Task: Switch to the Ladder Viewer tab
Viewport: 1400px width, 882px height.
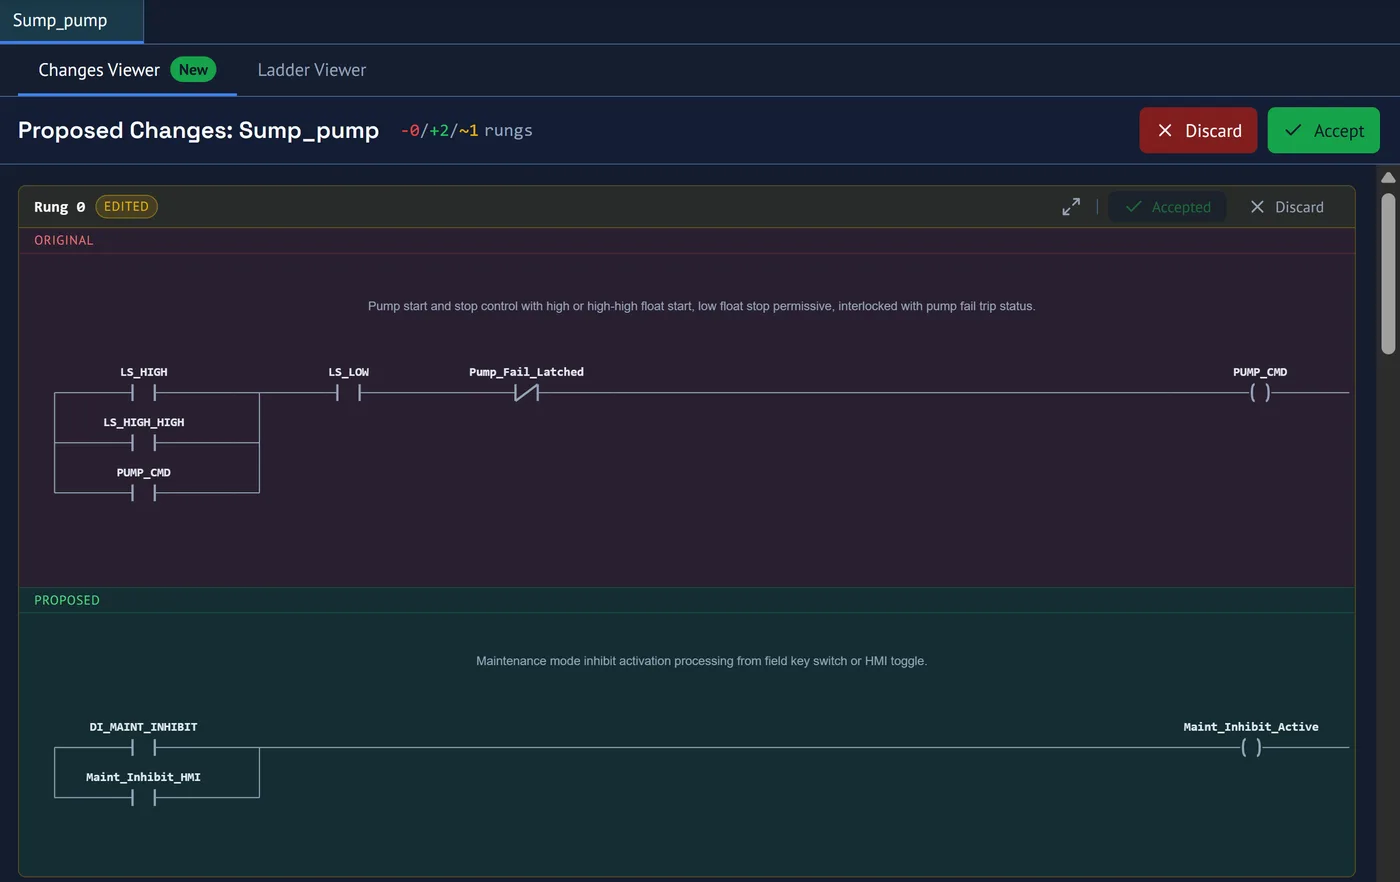Action: [312, 70]
